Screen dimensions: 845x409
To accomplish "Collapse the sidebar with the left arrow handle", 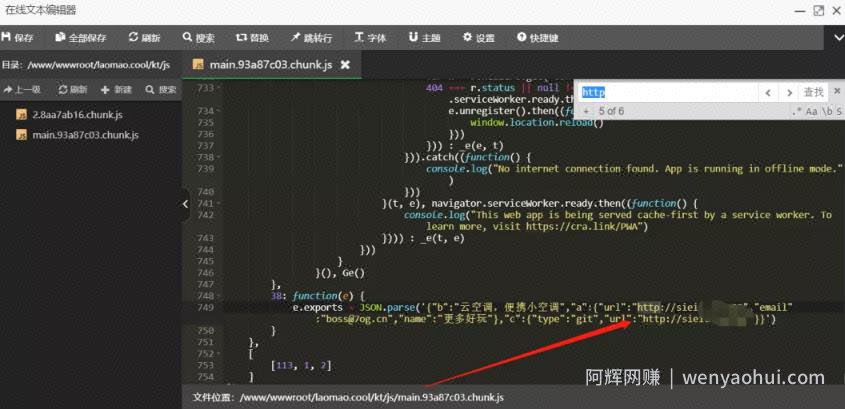I will (185, 204).
